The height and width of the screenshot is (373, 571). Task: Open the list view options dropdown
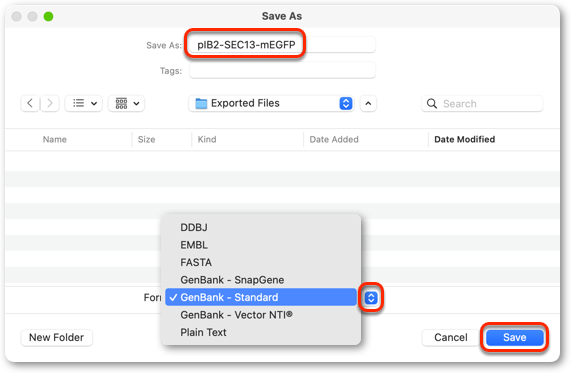click(84, 103)
